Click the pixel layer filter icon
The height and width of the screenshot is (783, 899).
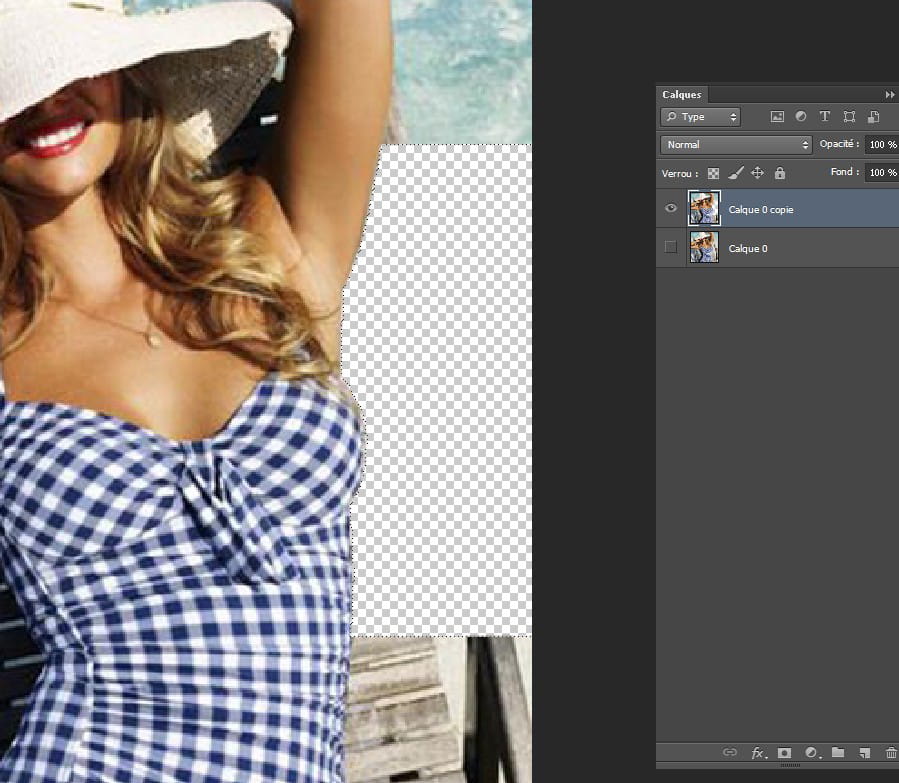(x=777, y=117)
